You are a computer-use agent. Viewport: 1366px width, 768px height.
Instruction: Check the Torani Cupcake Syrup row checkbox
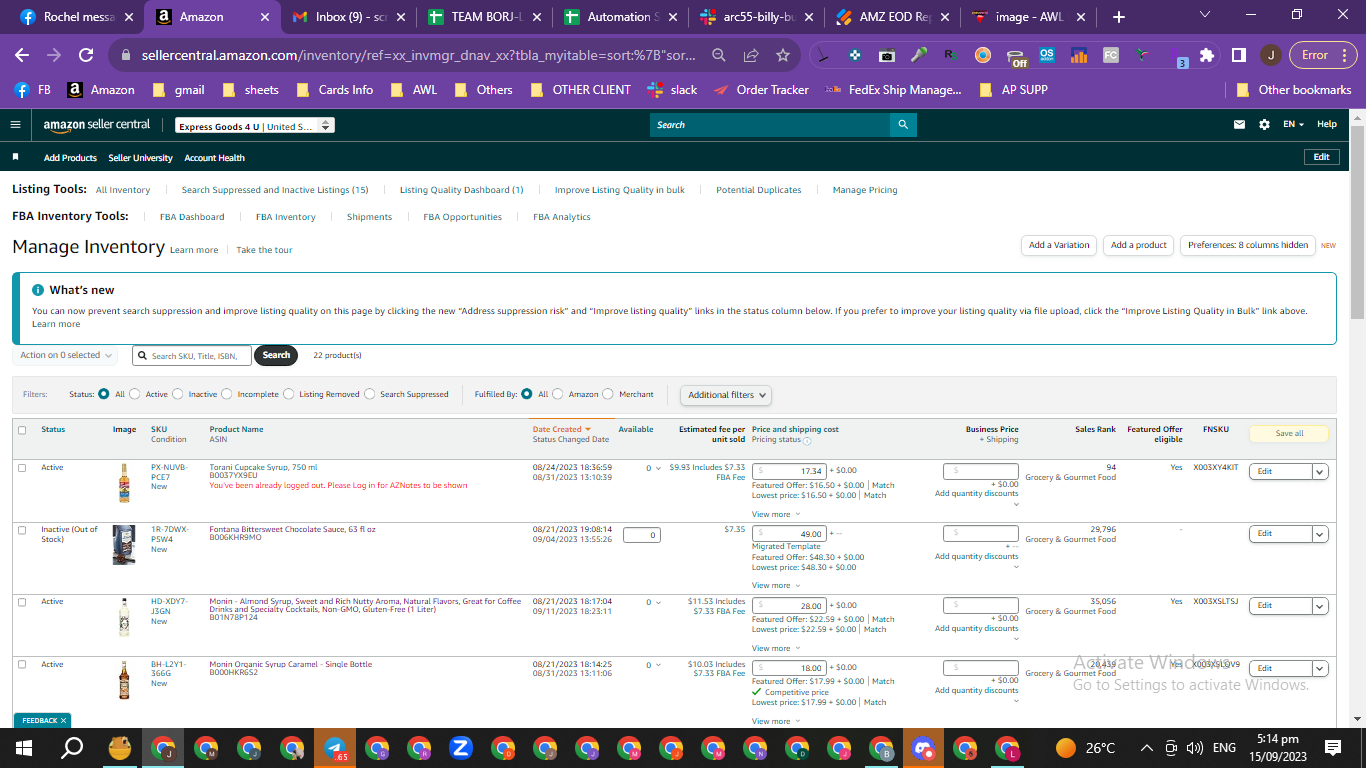click(22, 468)
